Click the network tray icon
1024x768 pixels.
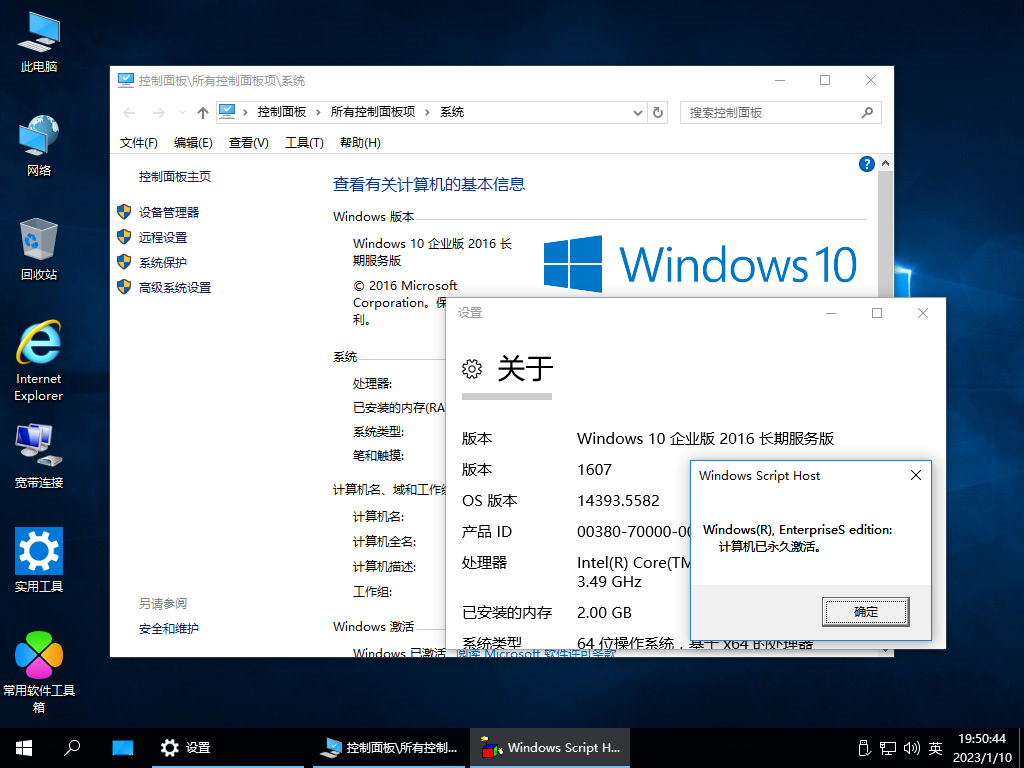coord(888,748)
